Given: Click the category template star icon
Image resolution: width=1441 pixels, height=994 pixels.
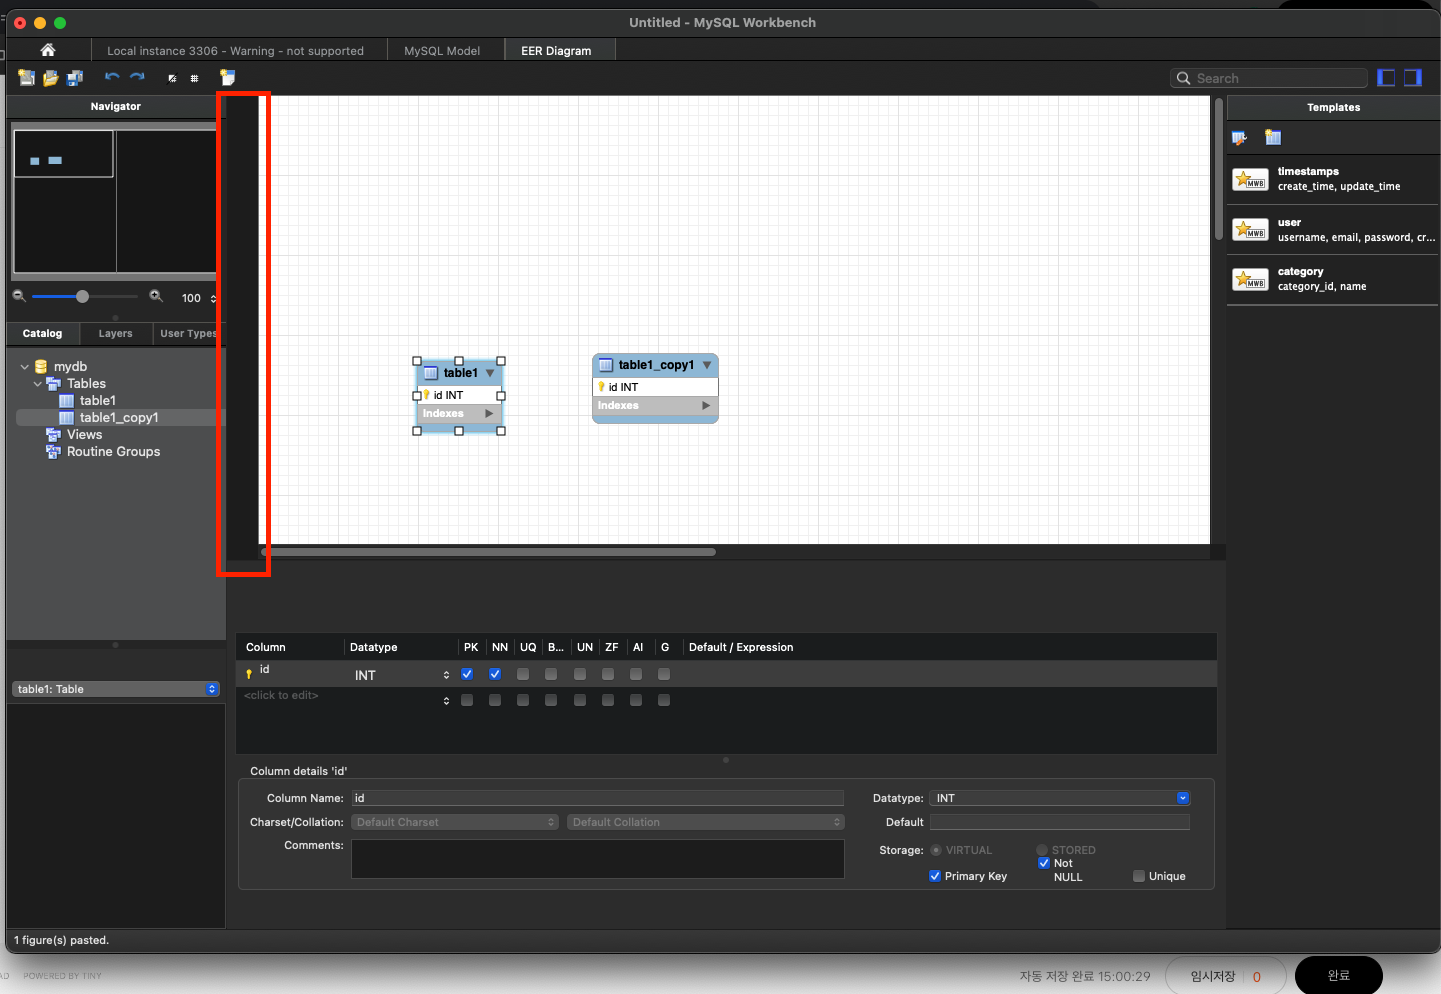Looking at the screenshot, I should [x=1250, y=279].
